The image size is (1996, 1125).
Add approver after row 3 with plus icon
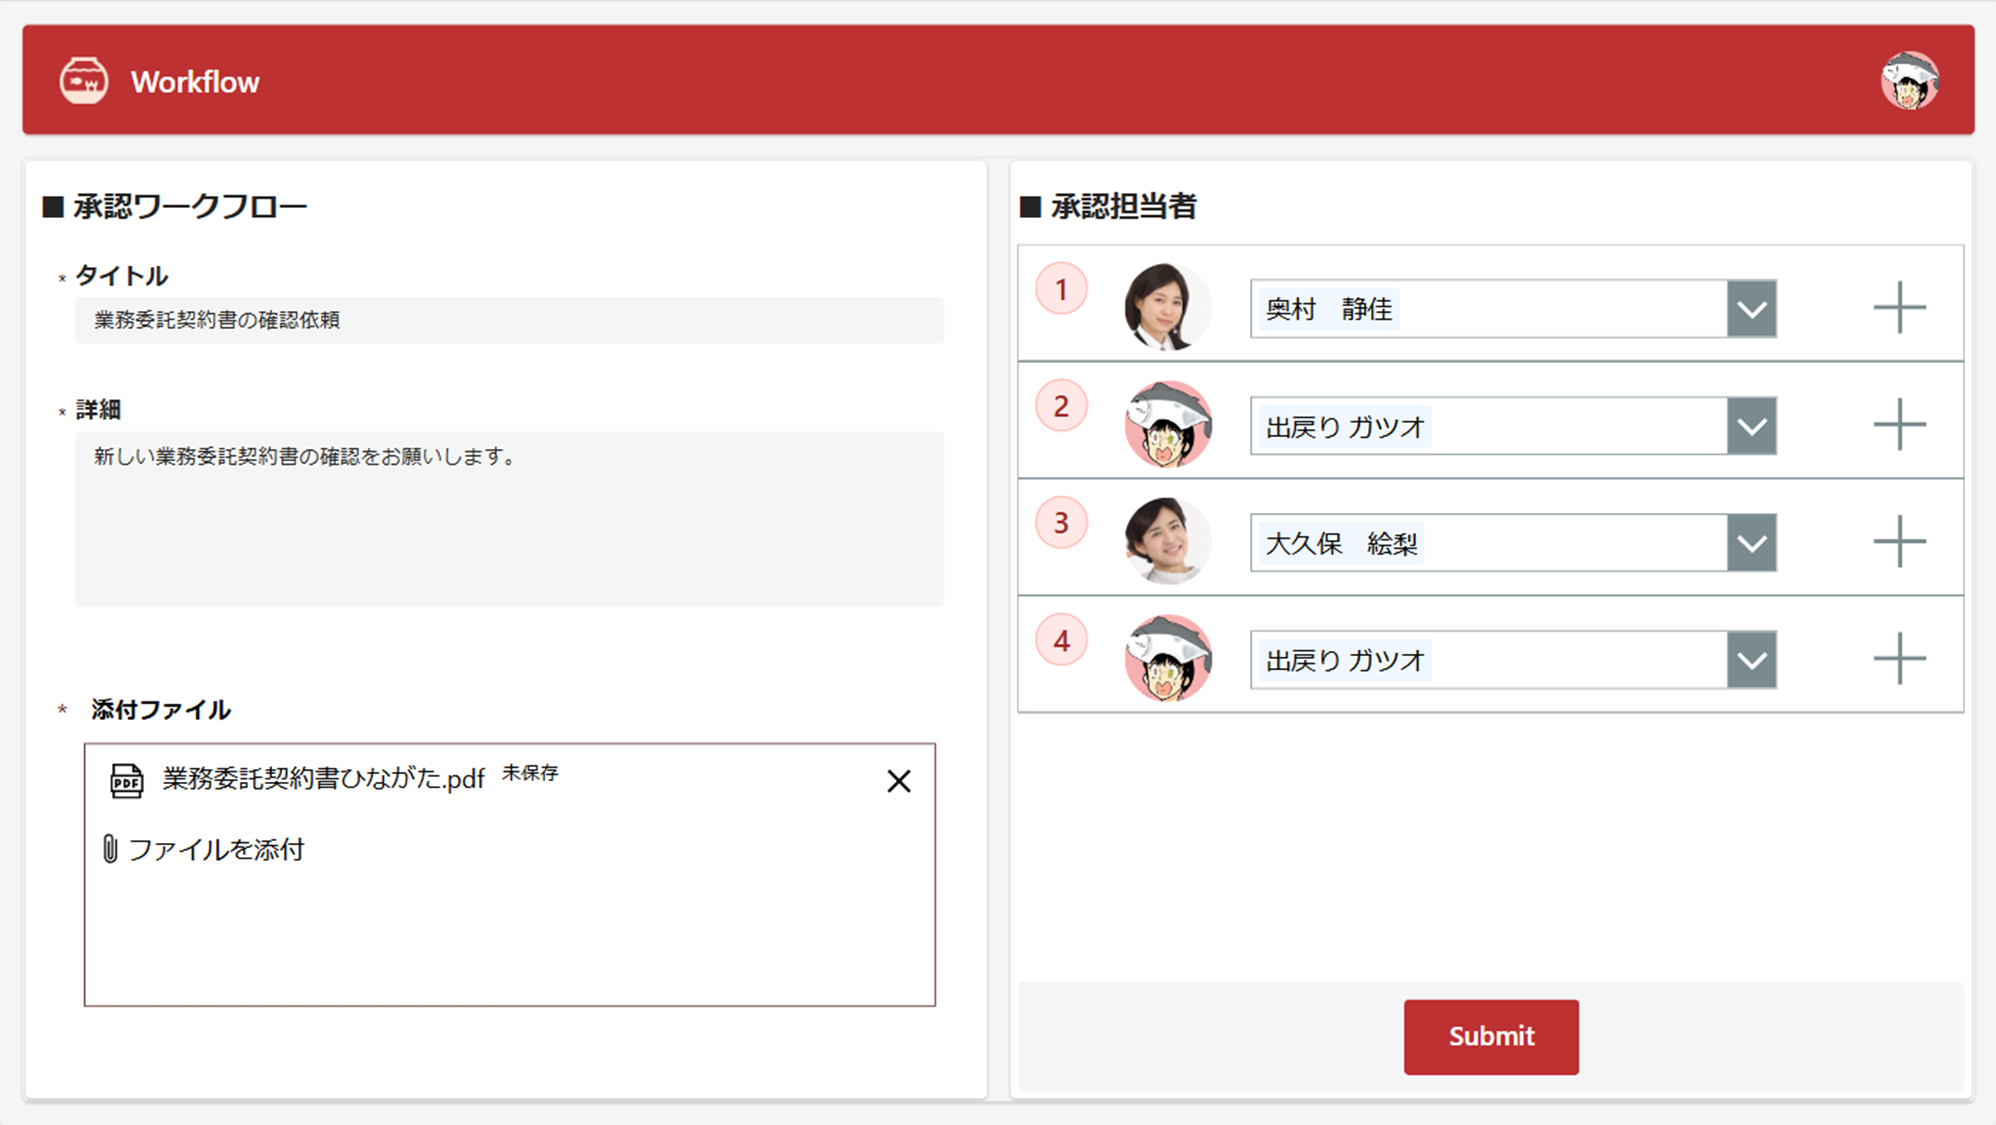click(1898, 542)
